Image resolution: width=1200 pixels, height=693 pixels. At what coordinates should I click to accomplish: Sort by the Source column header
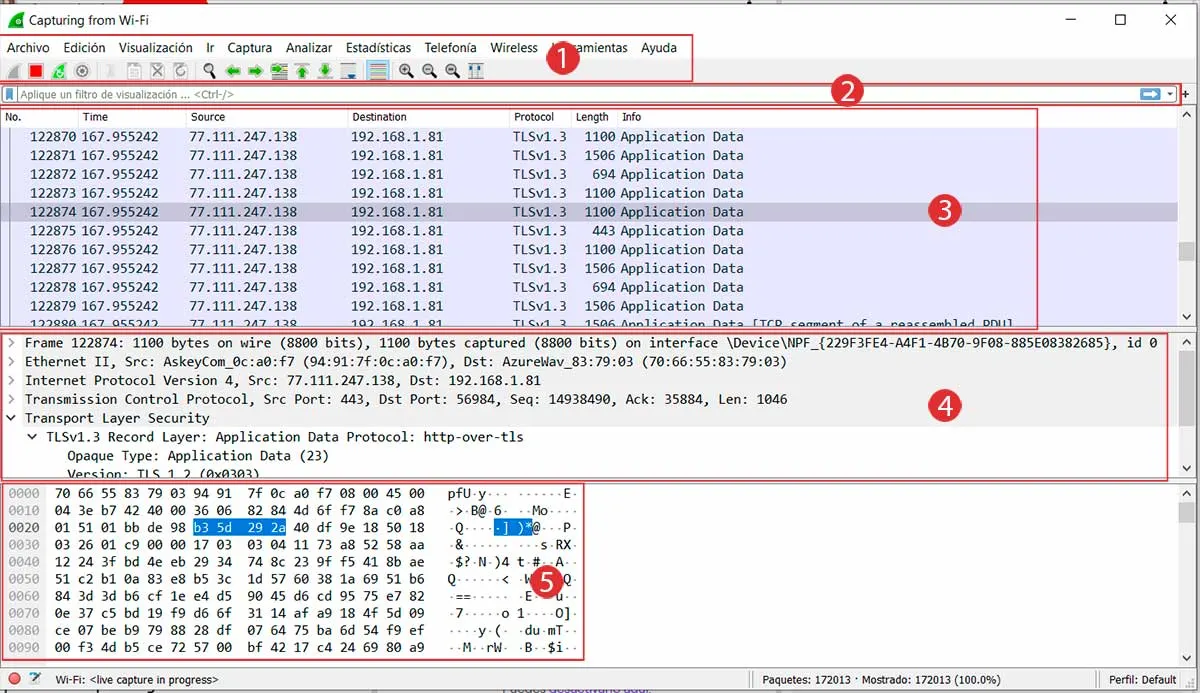coord(267,117)
